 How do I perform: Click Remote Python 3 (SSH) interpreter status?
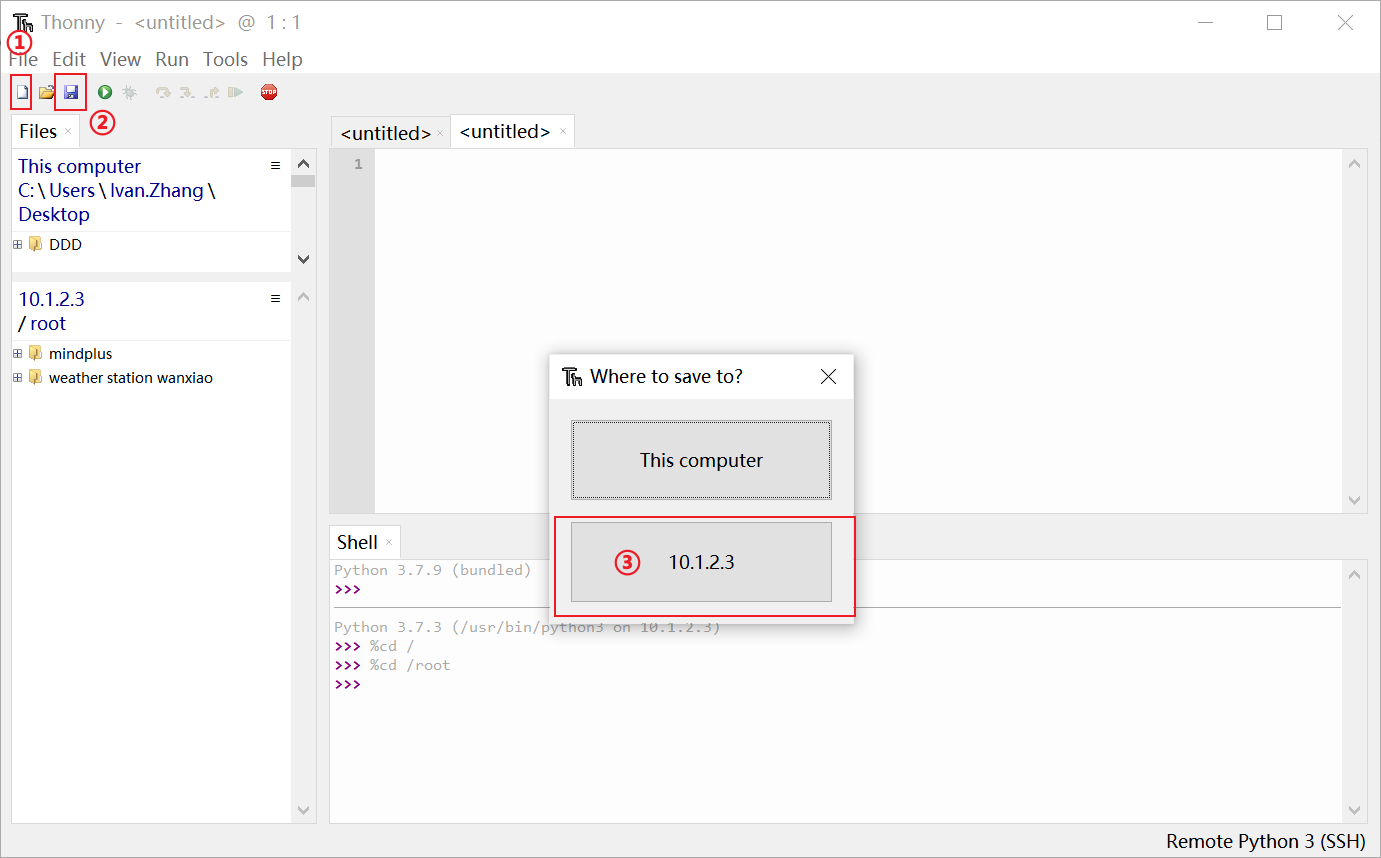[x=1265, y=841]
